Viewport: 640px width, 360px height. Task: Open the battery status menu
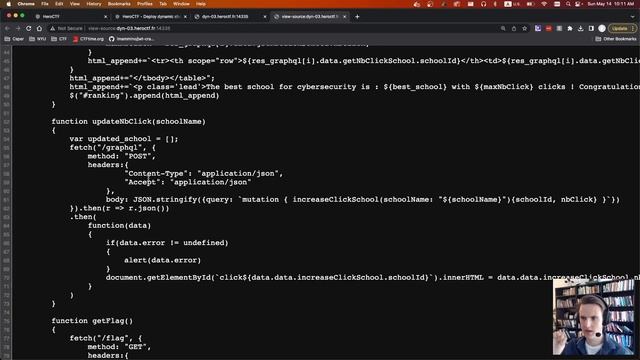click(530, 4)
